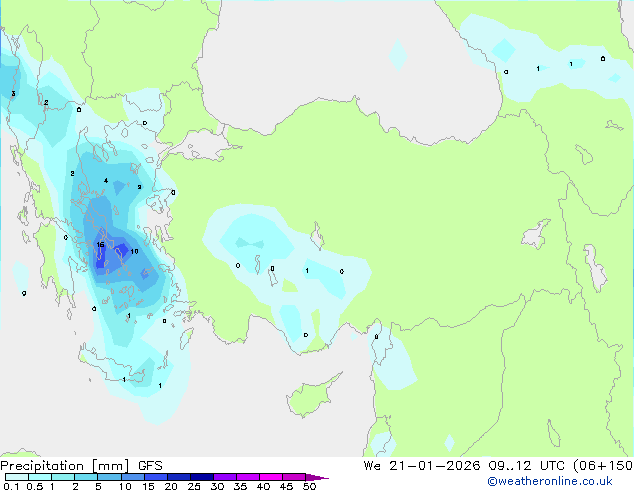Click the '16' precipitation value on map

coord(101,245)
